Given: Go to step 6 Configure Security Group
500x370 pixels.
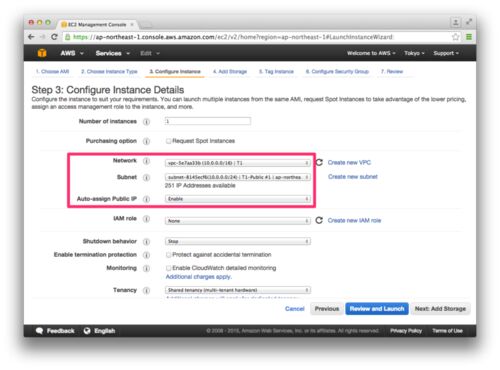Looking at the screenshot, I should (x=337, y=72).
